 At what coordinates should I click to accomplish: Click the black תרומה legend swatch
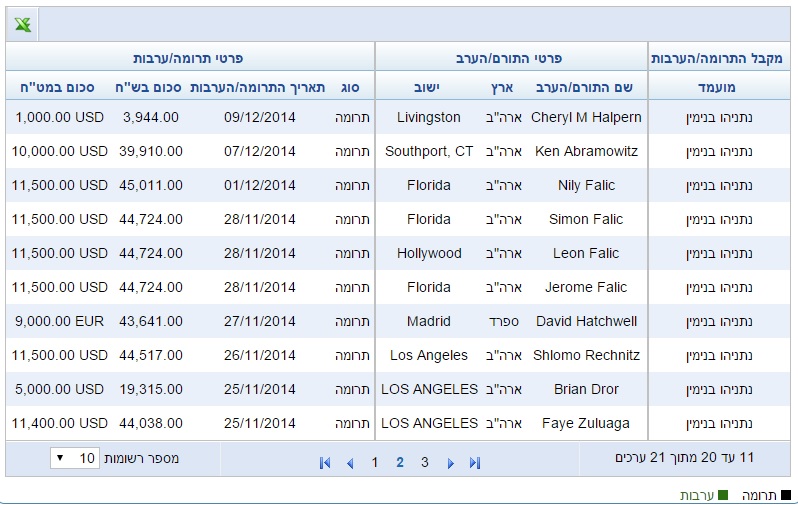point(786,495)
